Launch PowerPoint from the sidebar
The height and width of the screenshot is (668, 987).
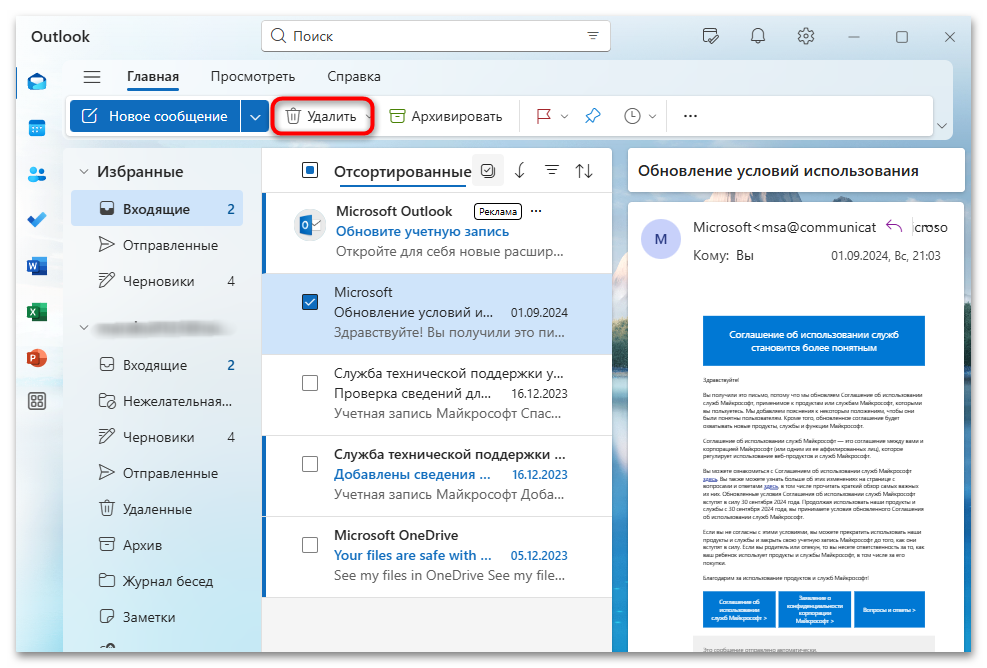37,358
